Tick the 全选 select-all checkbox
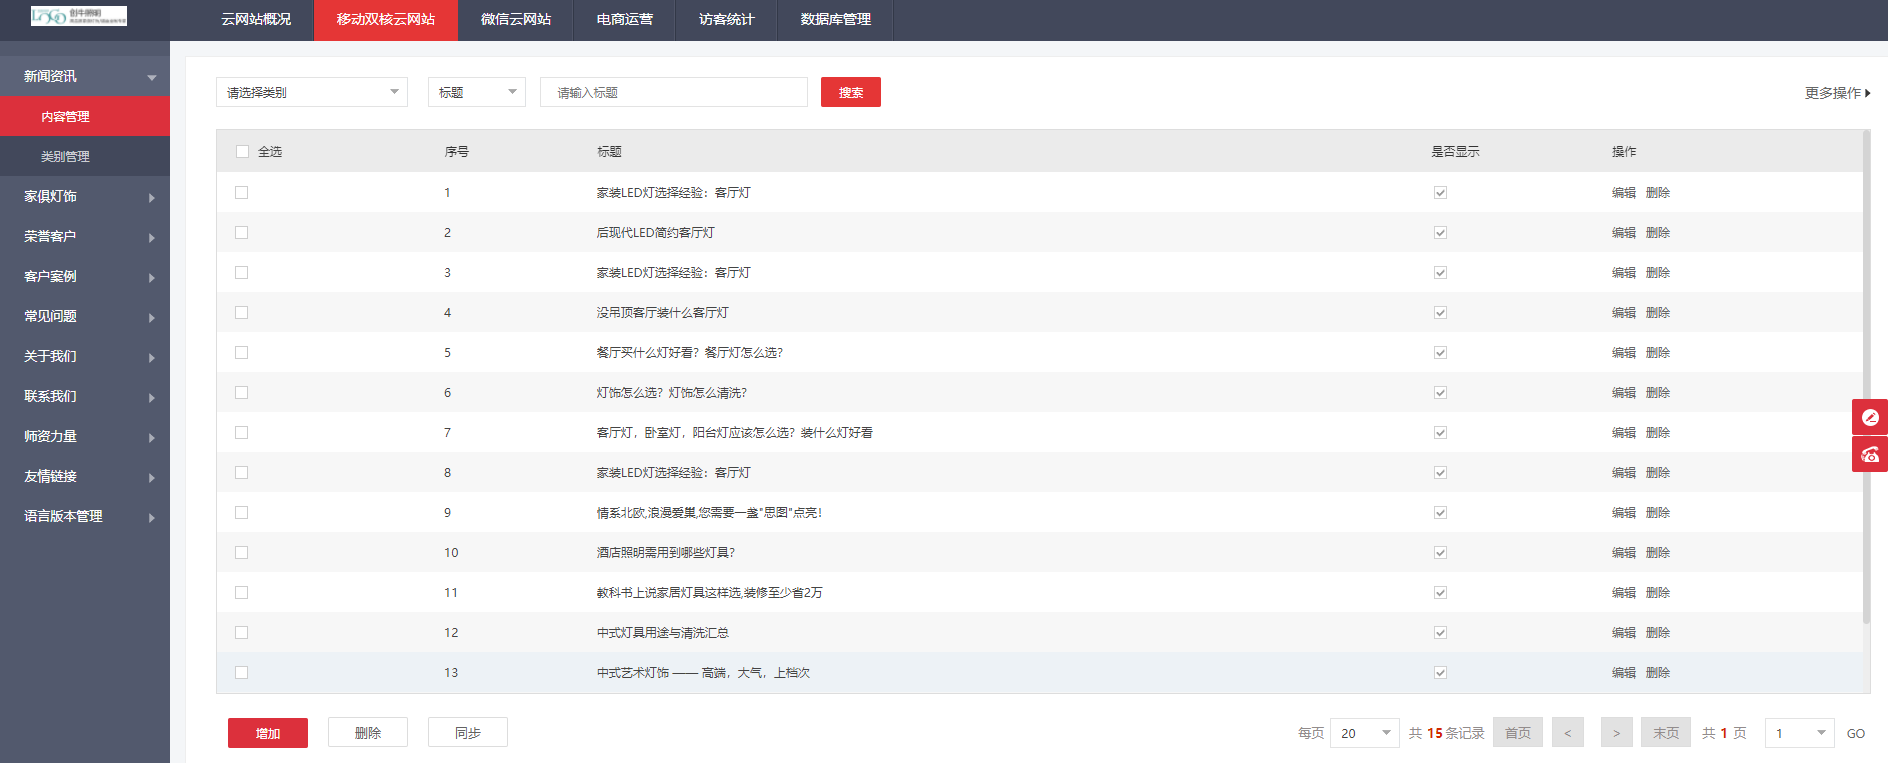 pyautogui.click(x=242, y=152)
